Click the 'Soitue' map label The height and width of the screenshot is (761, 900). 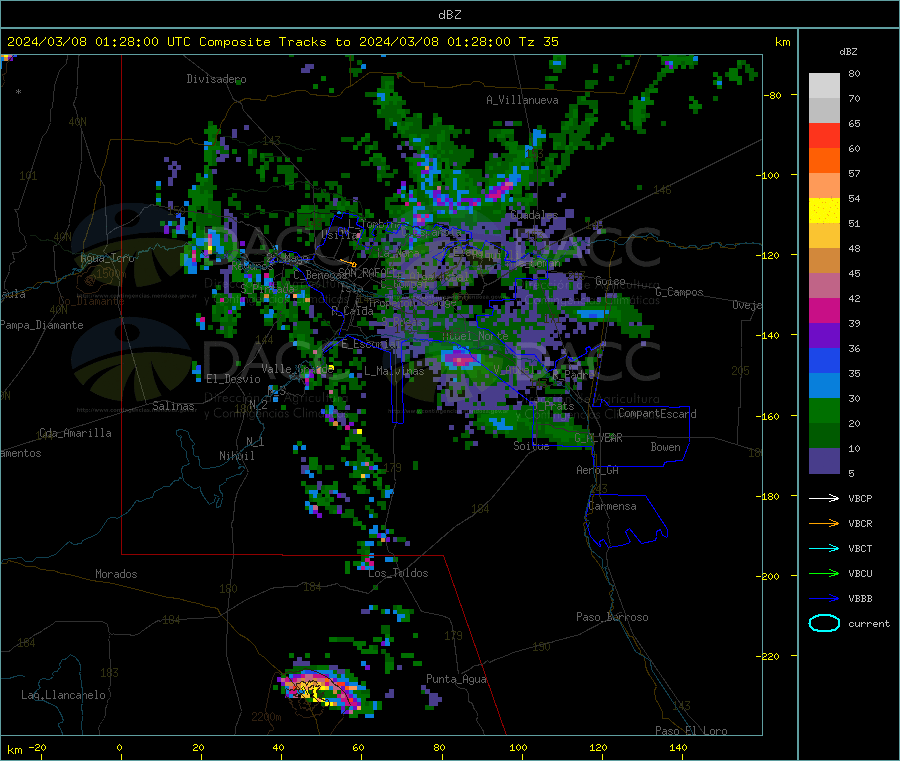[531, 445]
